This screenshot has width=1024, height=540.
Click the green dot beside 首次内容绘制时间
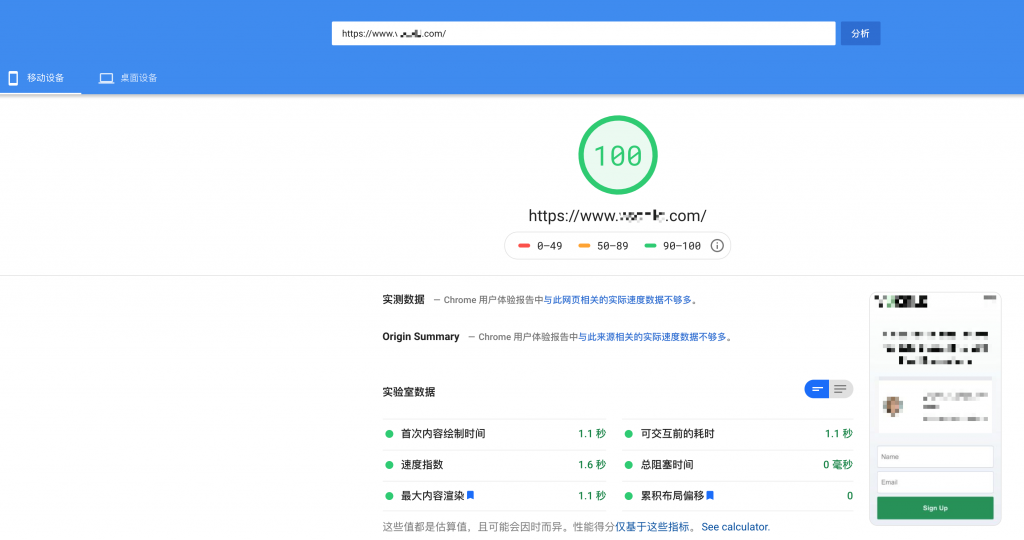(389, 434)
